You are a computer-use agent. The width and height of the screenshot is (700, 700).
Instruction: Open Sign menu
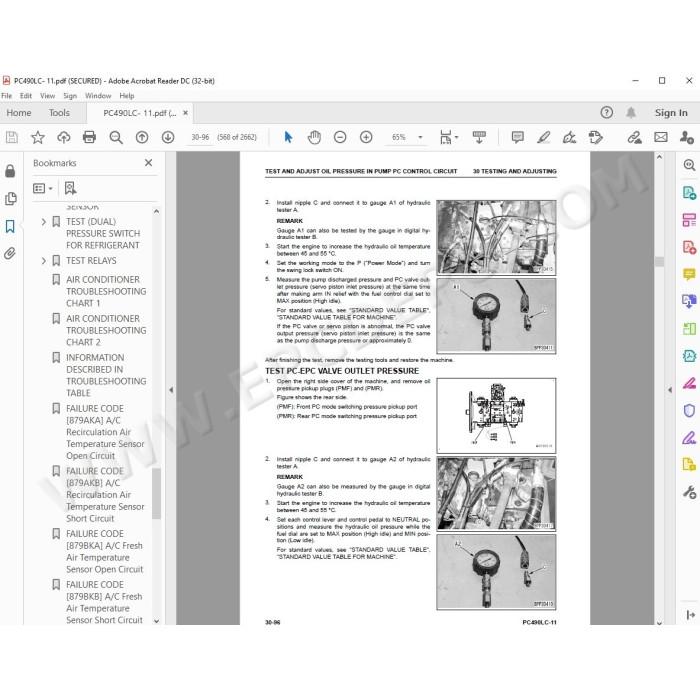[x=70, y=96]
